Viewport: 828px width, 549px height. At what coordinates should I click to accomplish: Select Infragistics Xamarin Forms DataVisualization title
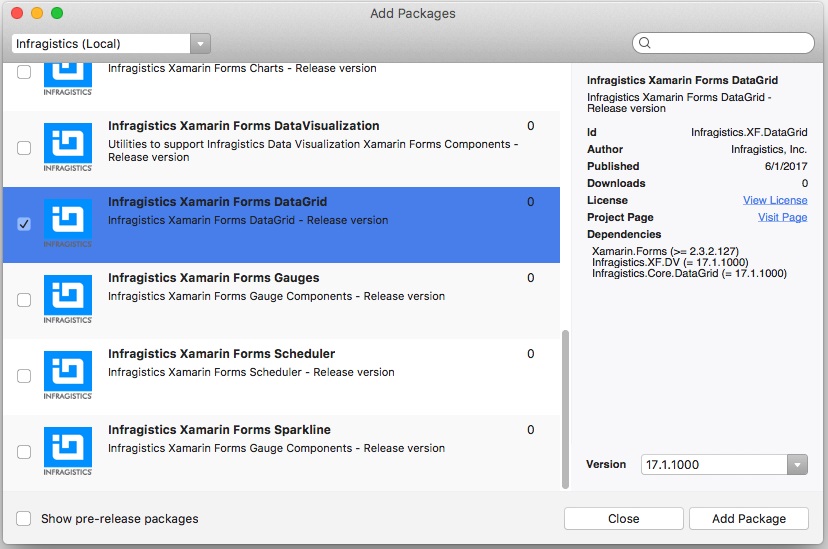click(243, 126)
